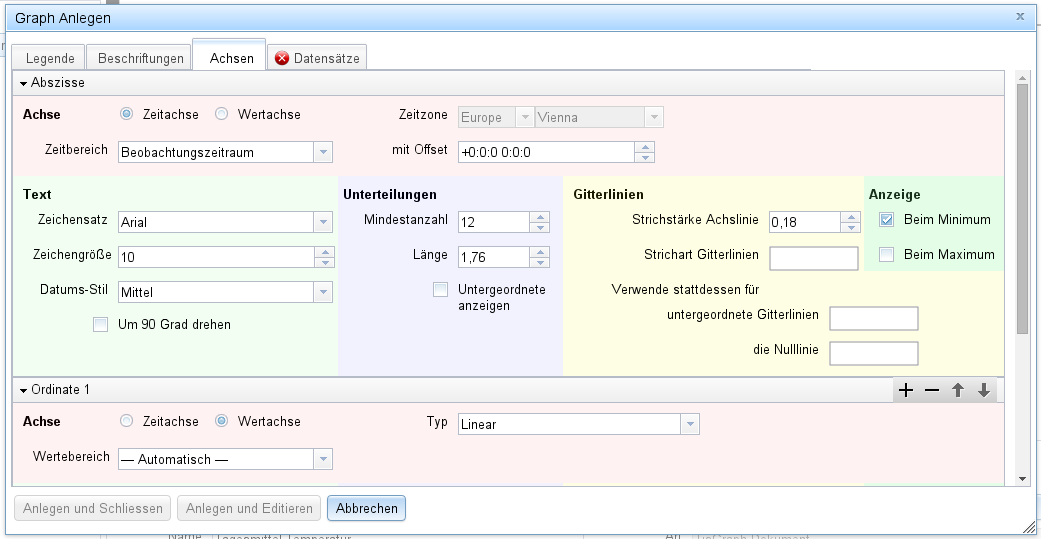The image size is (1041, 539).
Task: Select the Zeitachse radio button in Ordinate 1
Action: [x=126, y=421]
